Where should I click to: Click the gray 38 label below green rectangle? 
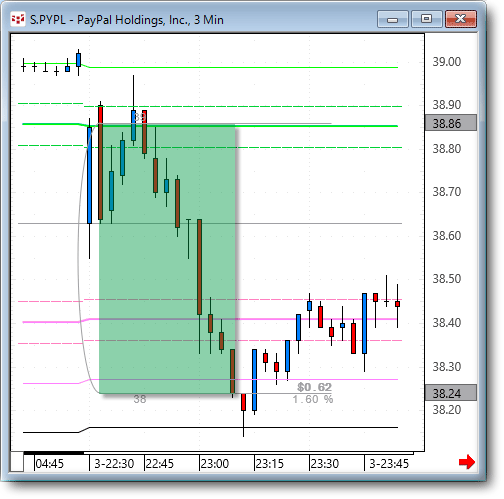pyautogui.click(x=140, y=399)
